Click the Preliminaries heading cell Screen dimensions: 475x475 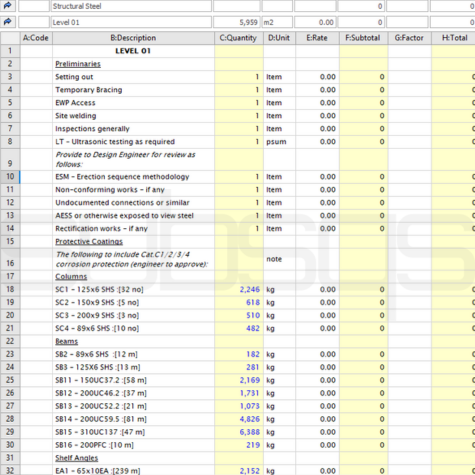[x=133, y=64]
